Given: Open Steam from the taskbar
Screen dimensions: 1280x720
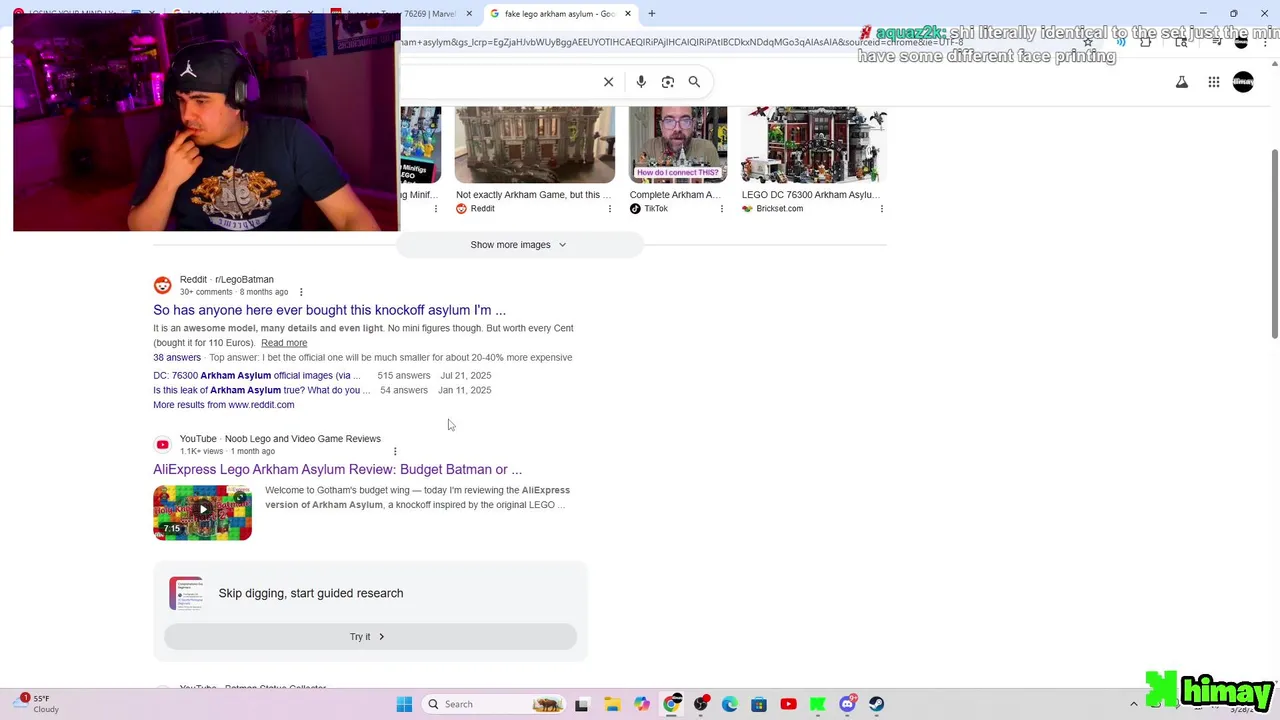Looking at the screenshot, I should click(x=877, y=704).
